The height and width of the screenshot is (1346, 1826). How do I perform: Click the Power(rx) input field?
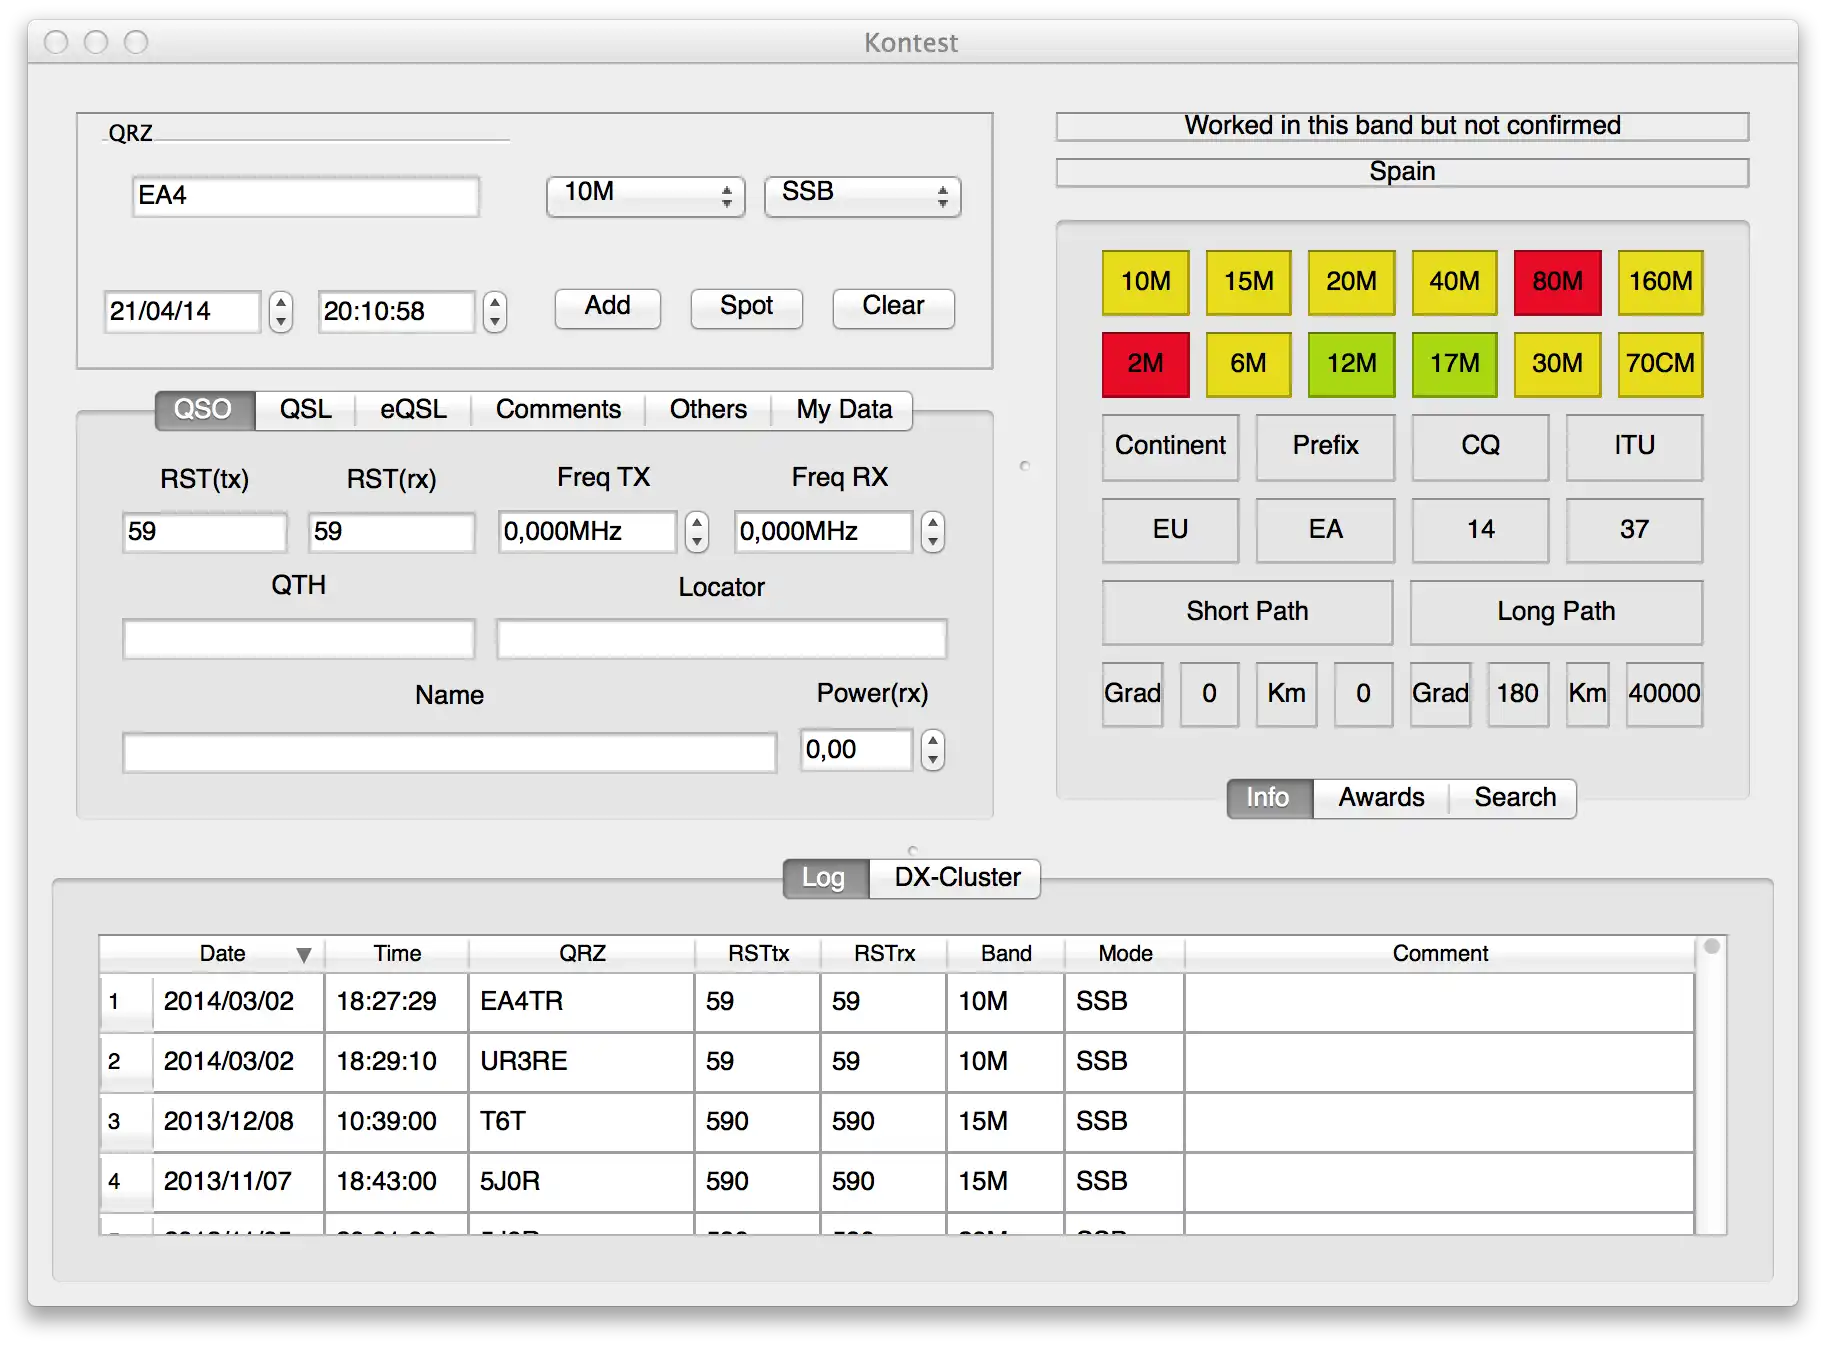coord(857,750)
